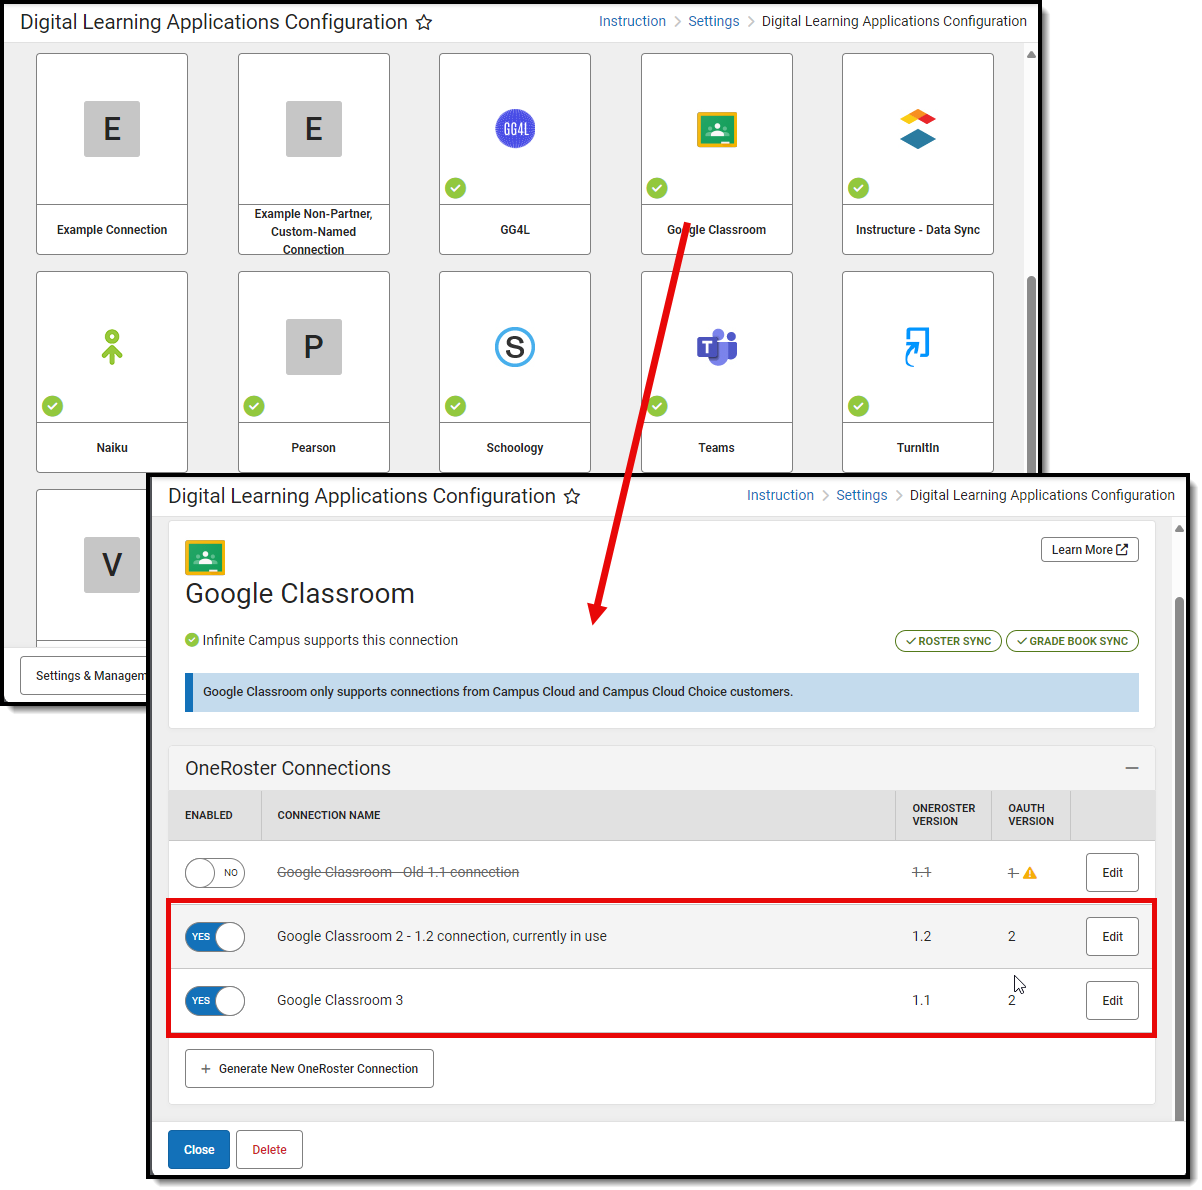This screenshot has width=1202, height=1190.
Task: Click the Grade Book Sync badge
Action: pyautogui.click(x=1072, y=641)
